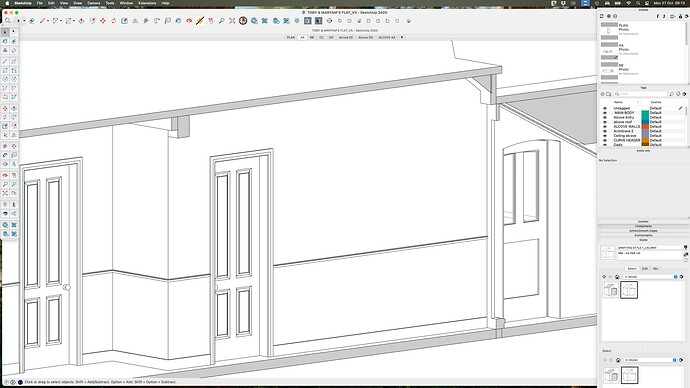Screen dimensions: 690x388
Task: Hide the Untagged tag with eye icon
Action: pos(605,108)
